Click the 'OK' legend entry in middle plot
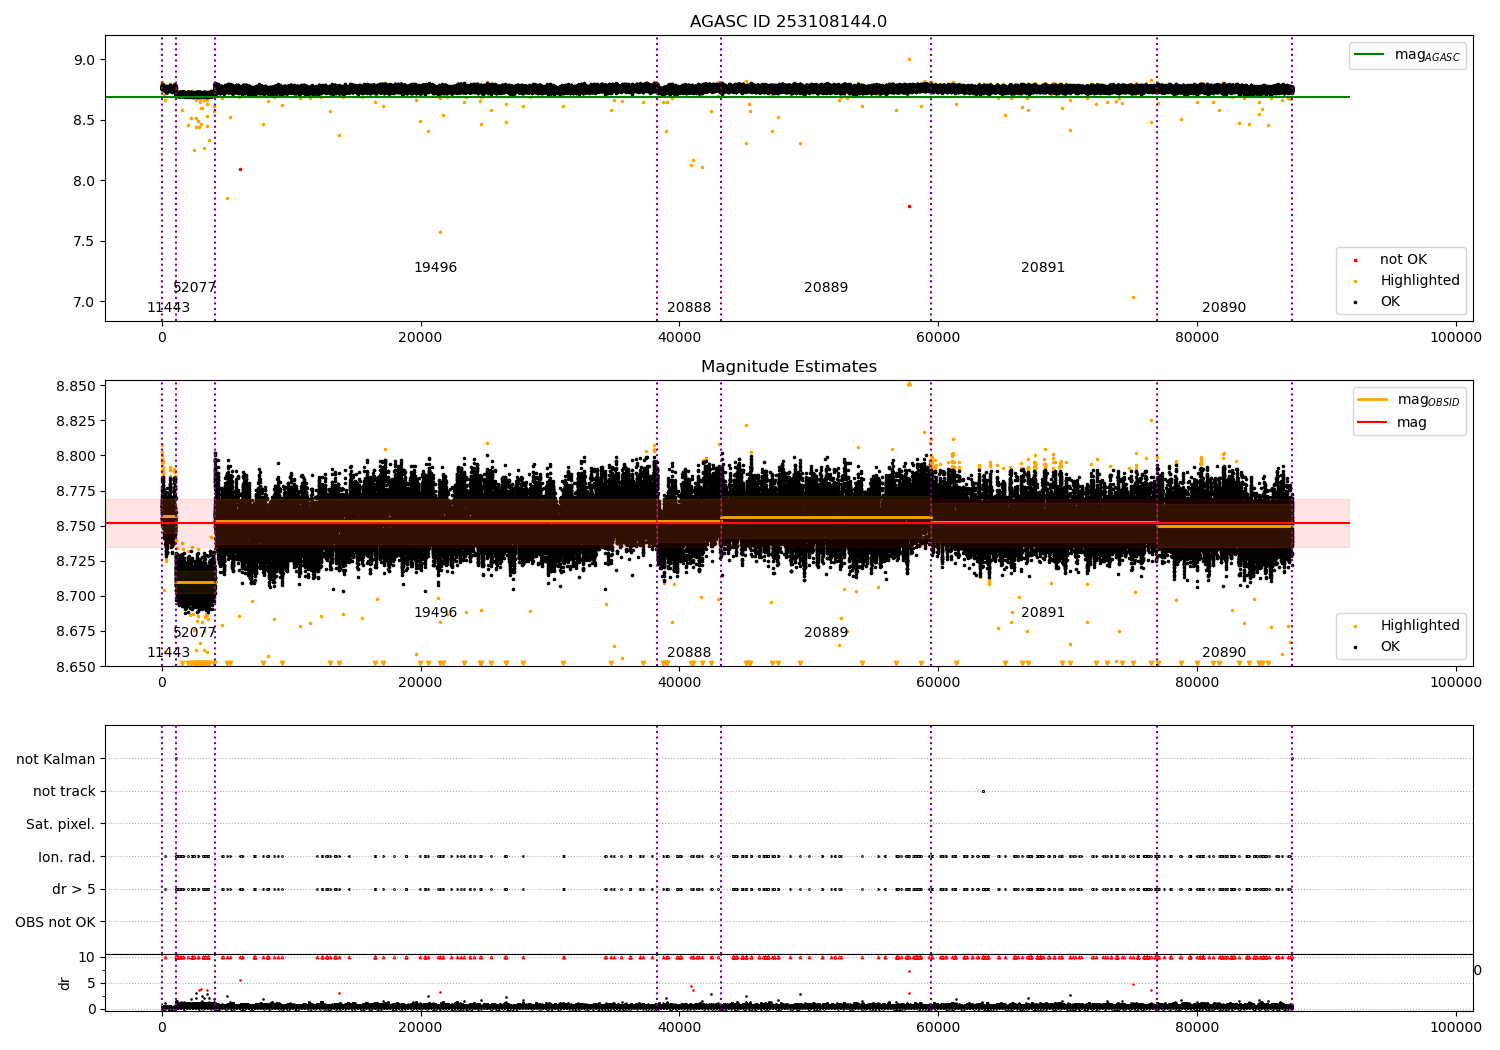The image size is (1500, 1050). point(1390,647)
